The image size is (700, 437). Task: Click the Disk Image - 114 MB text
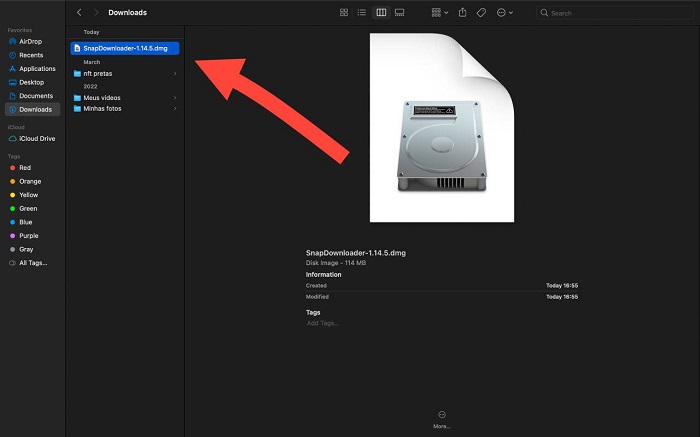(x=336, y=263)
